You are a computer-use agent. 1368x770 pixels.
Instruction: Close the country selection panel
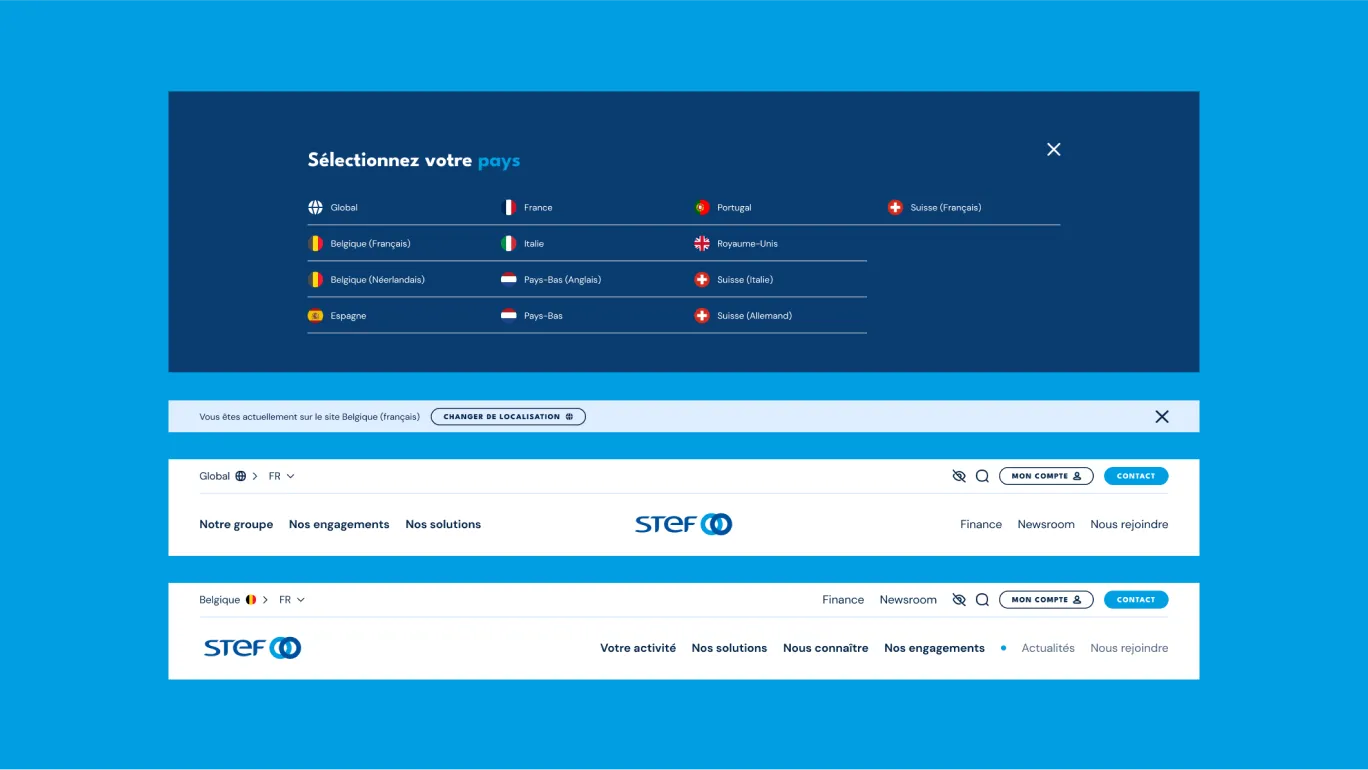coord(1054,149)
